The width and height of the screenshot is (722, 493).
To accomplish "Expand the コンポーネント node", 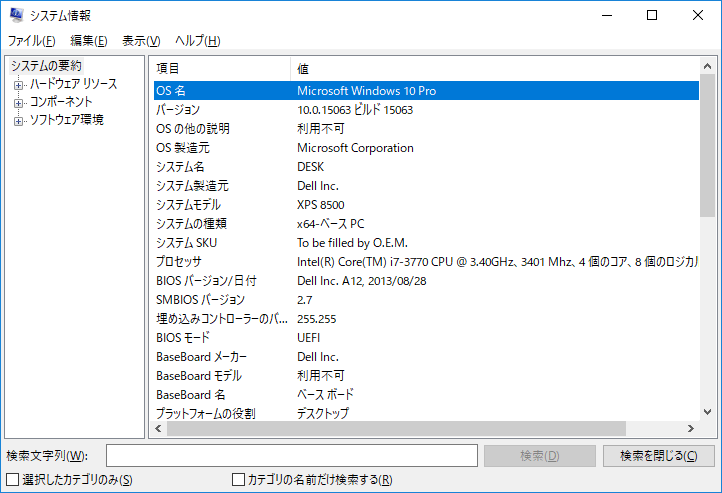I will click(x=18, y=103).
